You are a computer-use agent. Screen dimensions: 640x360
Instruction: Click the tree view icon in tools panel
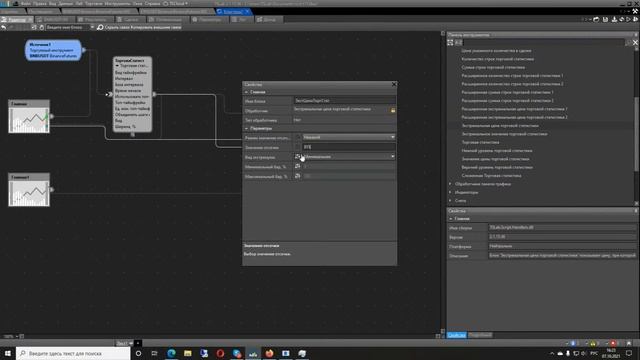[x=450, y=42]
